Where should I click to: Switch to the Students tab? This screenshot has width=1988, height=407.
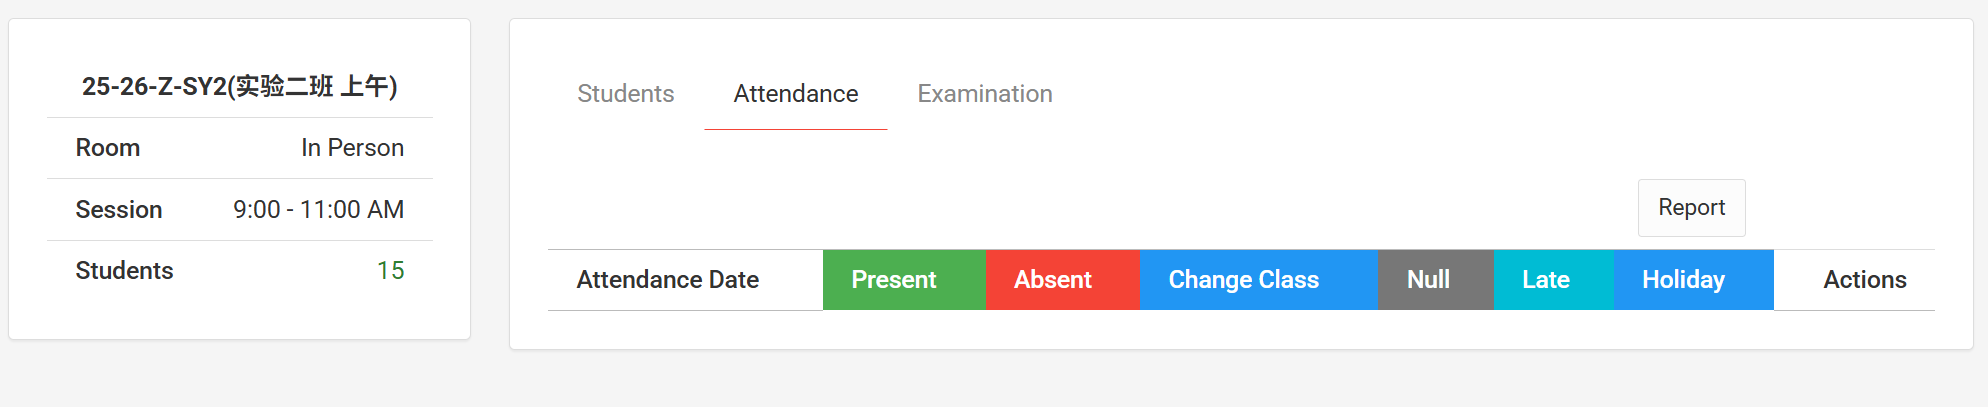tap(625, 94)
